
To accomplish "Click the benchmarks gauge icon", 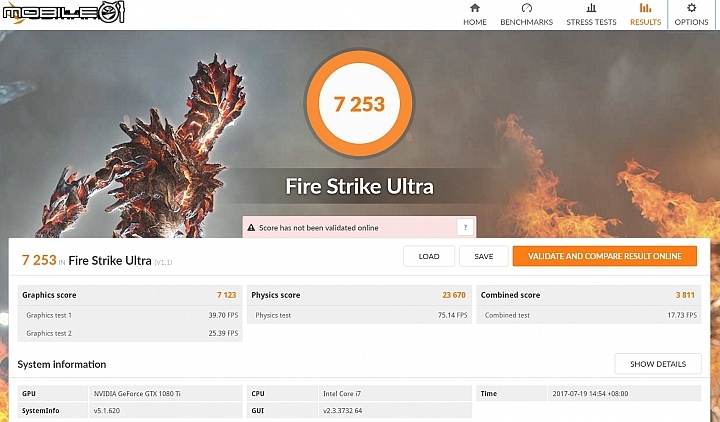I will click(x=527, y=8).
